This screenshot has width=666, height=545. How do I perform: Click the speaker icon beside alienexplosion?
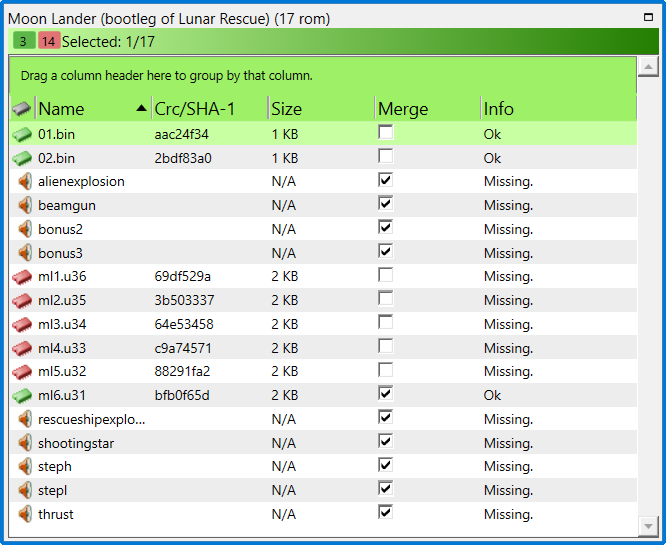click(23, 181)
